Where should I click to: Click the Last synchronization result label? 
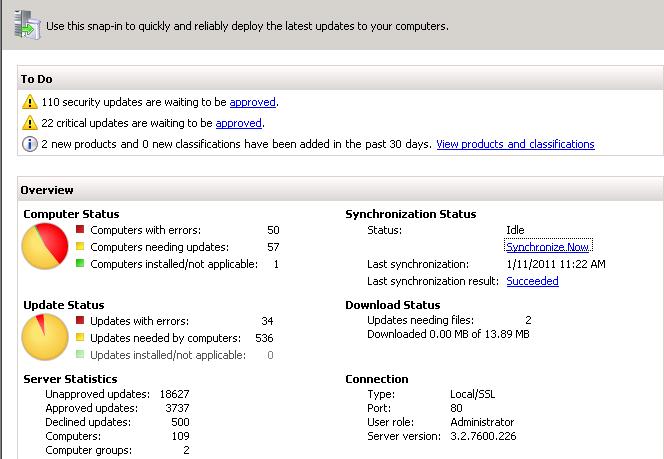[433, 281]
